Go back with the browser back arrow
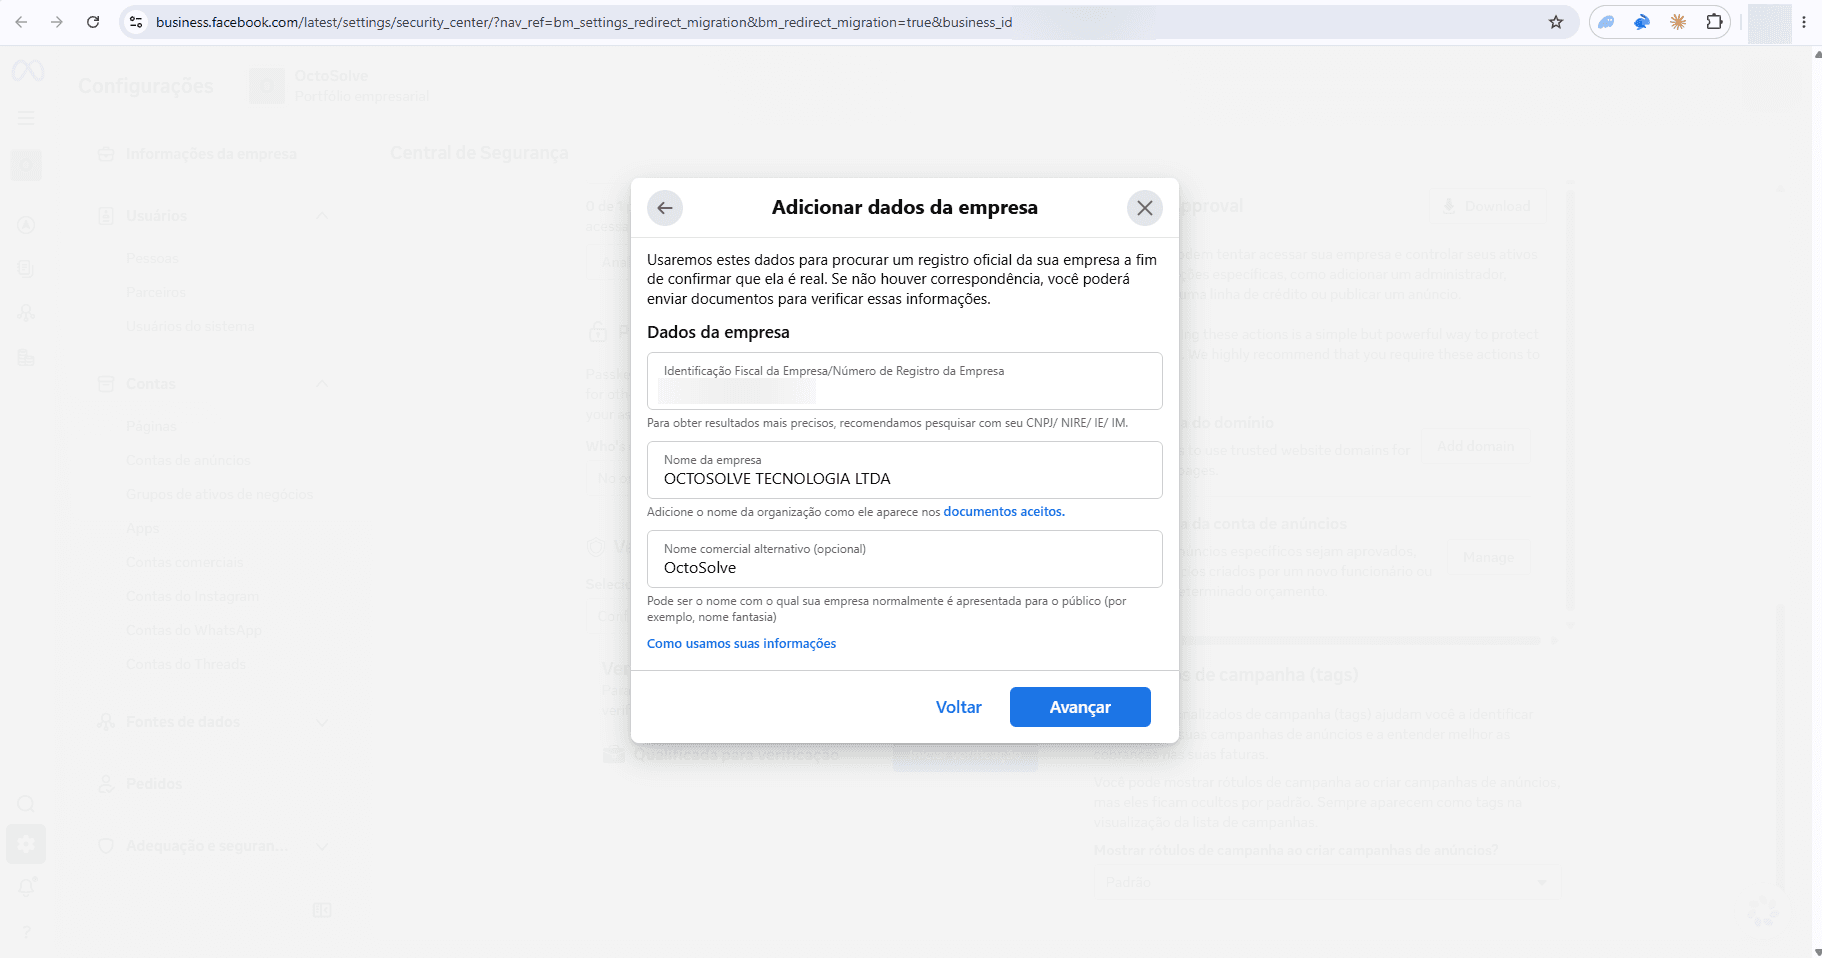Image resolution: width=1822 pixels, height=958 pixels. 21,22
